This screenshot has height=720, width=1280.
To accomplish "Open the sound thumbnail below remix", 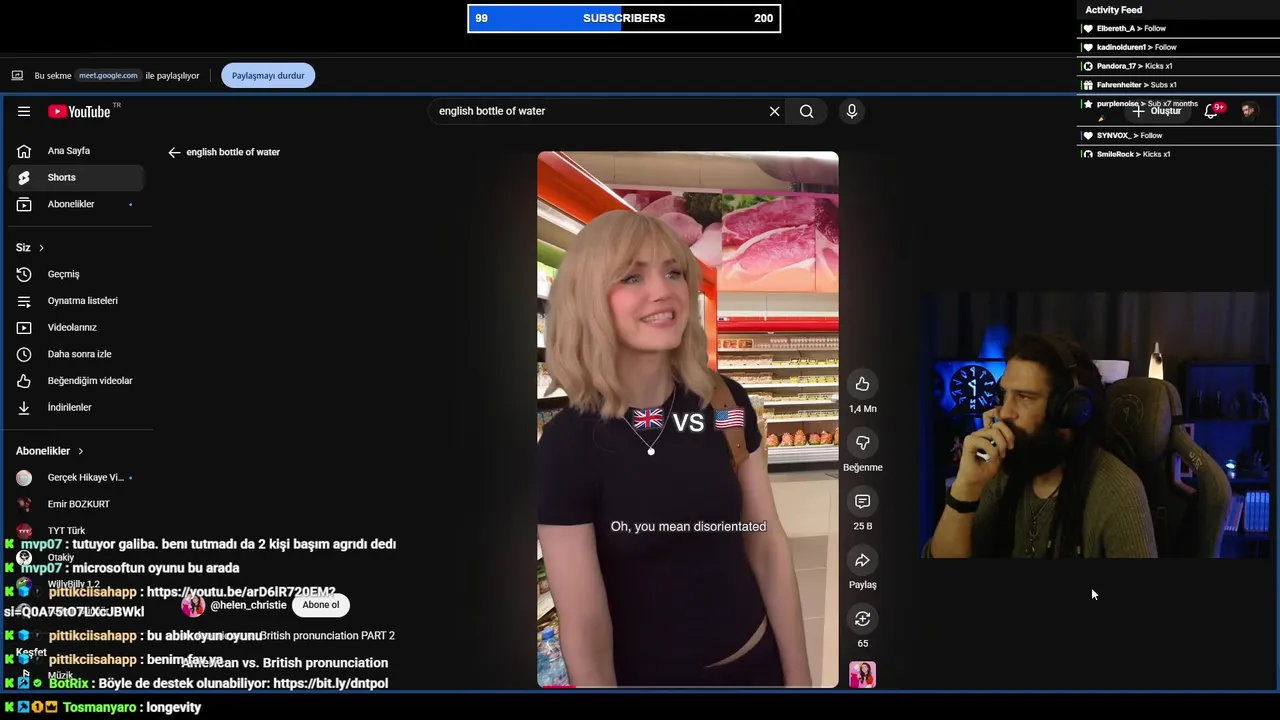I will click(862, 675).
